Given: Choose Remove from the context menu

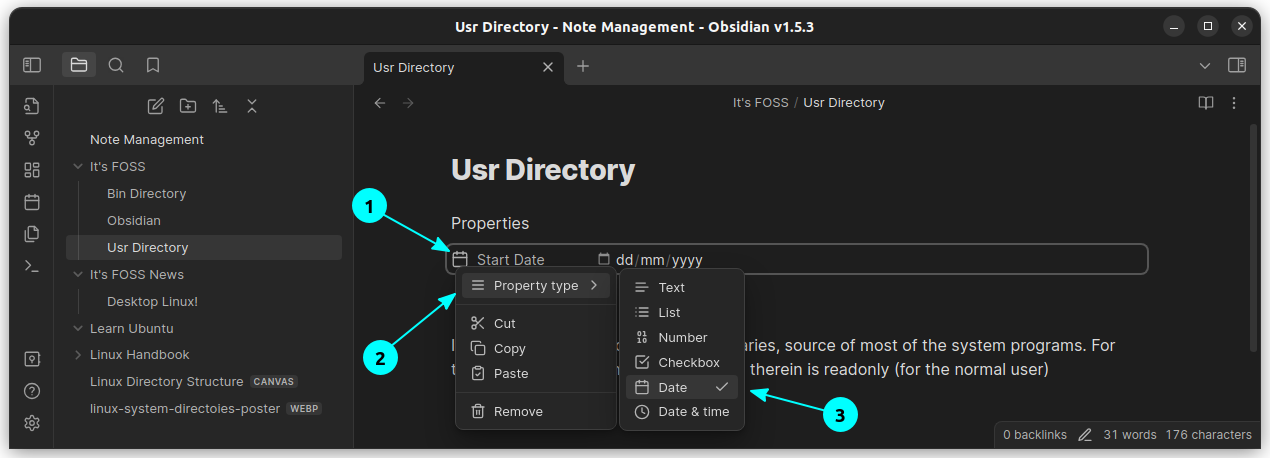Looking at the screenshot, I should point(536,412).
